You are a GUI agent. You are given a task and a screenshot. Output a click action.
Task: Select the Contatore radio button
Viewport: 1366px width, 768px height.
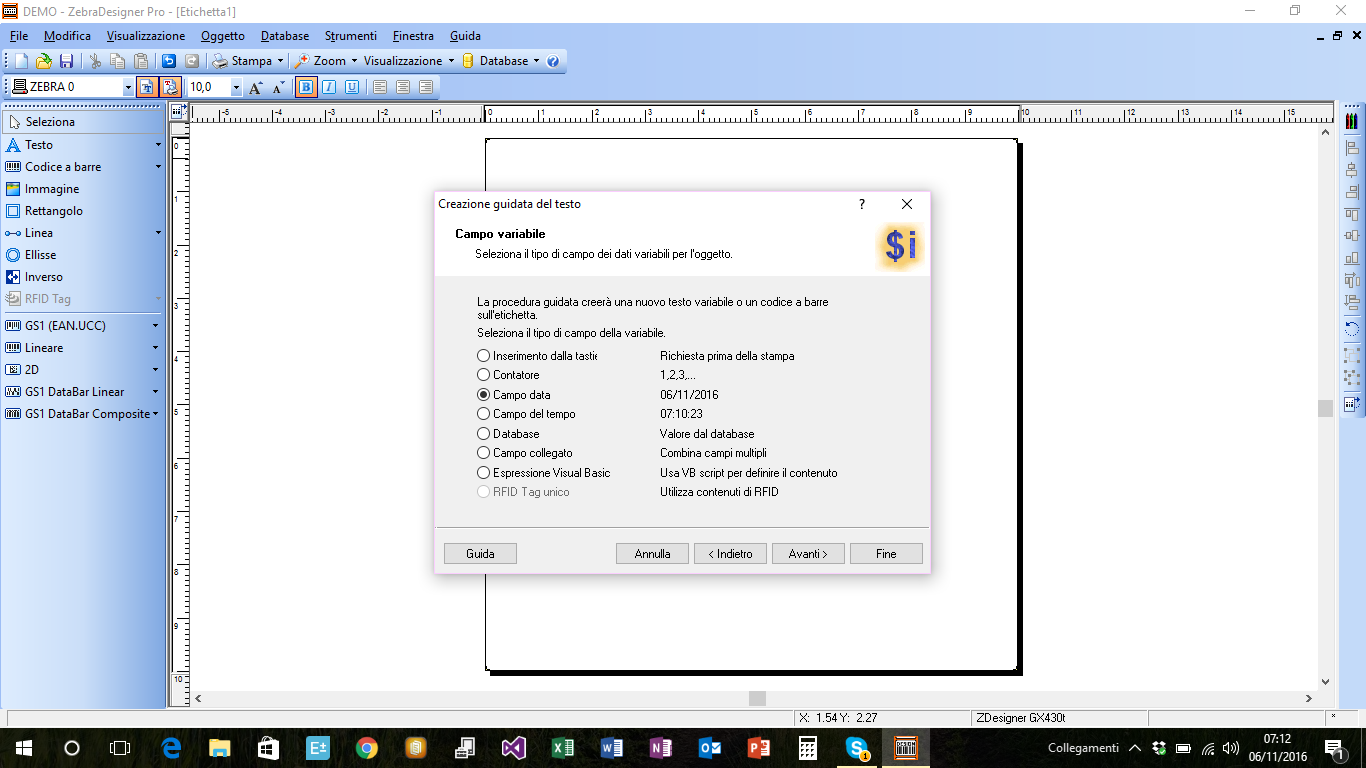(x=484, y=375)
